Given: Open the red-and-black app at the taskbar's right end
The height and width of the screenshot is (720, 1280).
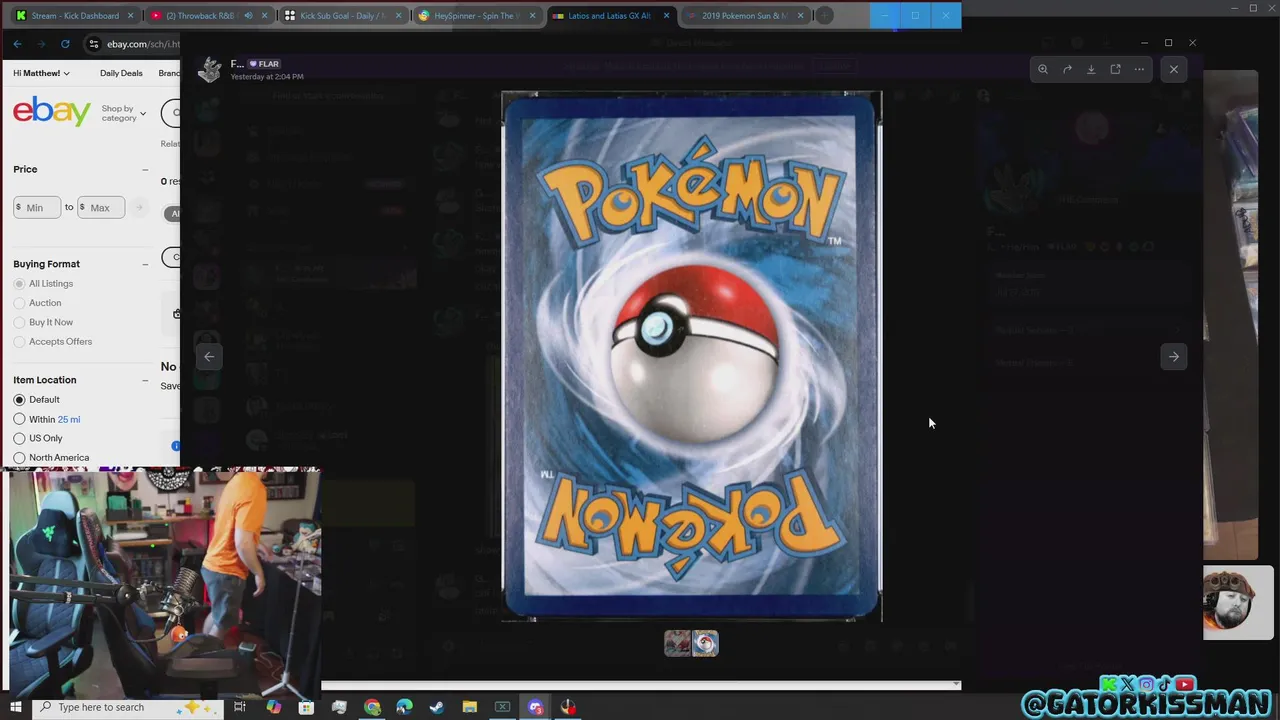Looking at the screenshot, I should coord(568,707).
